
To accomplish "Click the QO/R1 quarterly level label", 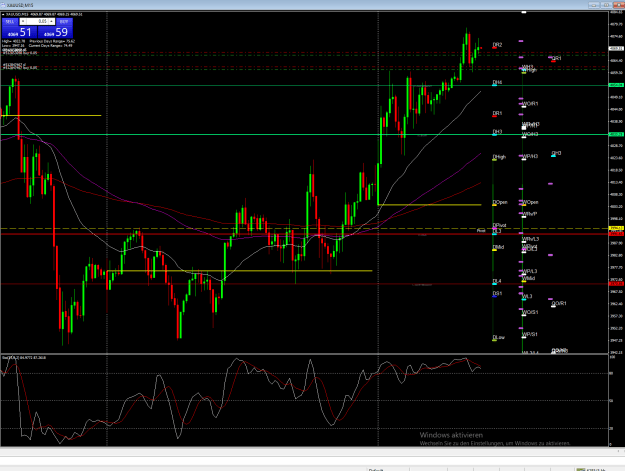I will click(x=559, y=304).
